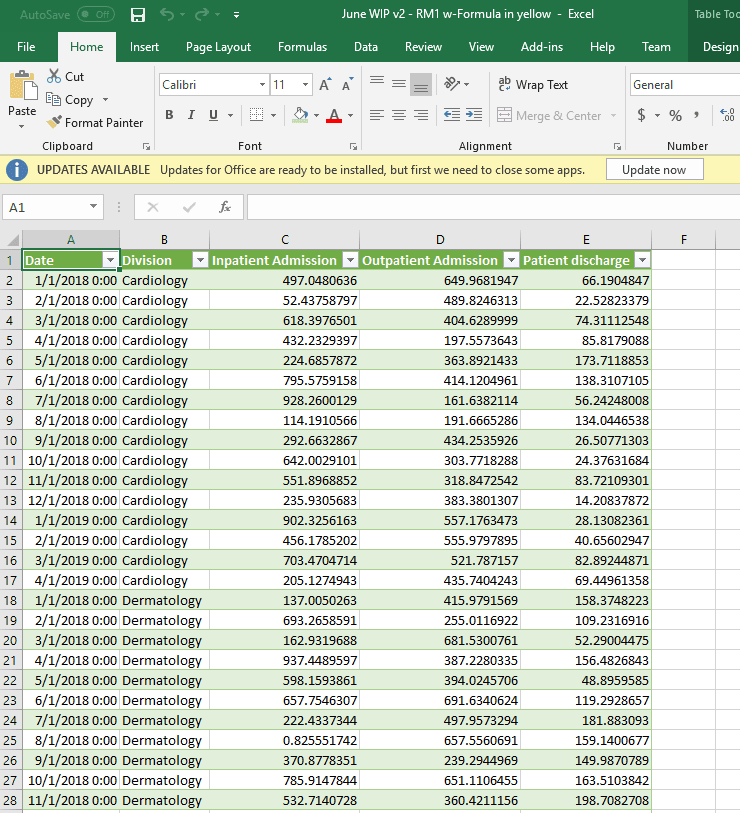Viewport: 740px width, 813px height.
Task: Open the underline style dropdown arrow
Action: pyautogui.click(x=230, y=116)
